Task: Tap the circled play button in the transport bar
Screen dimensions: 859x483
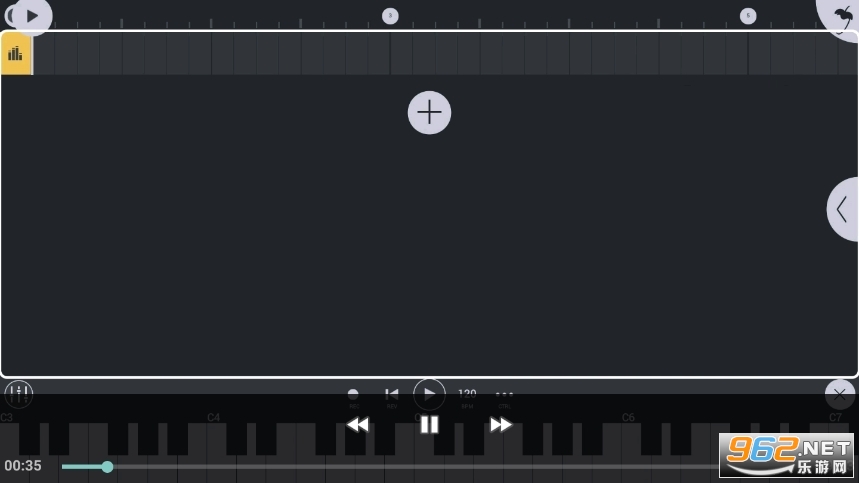Action: [x=430, y=394]
